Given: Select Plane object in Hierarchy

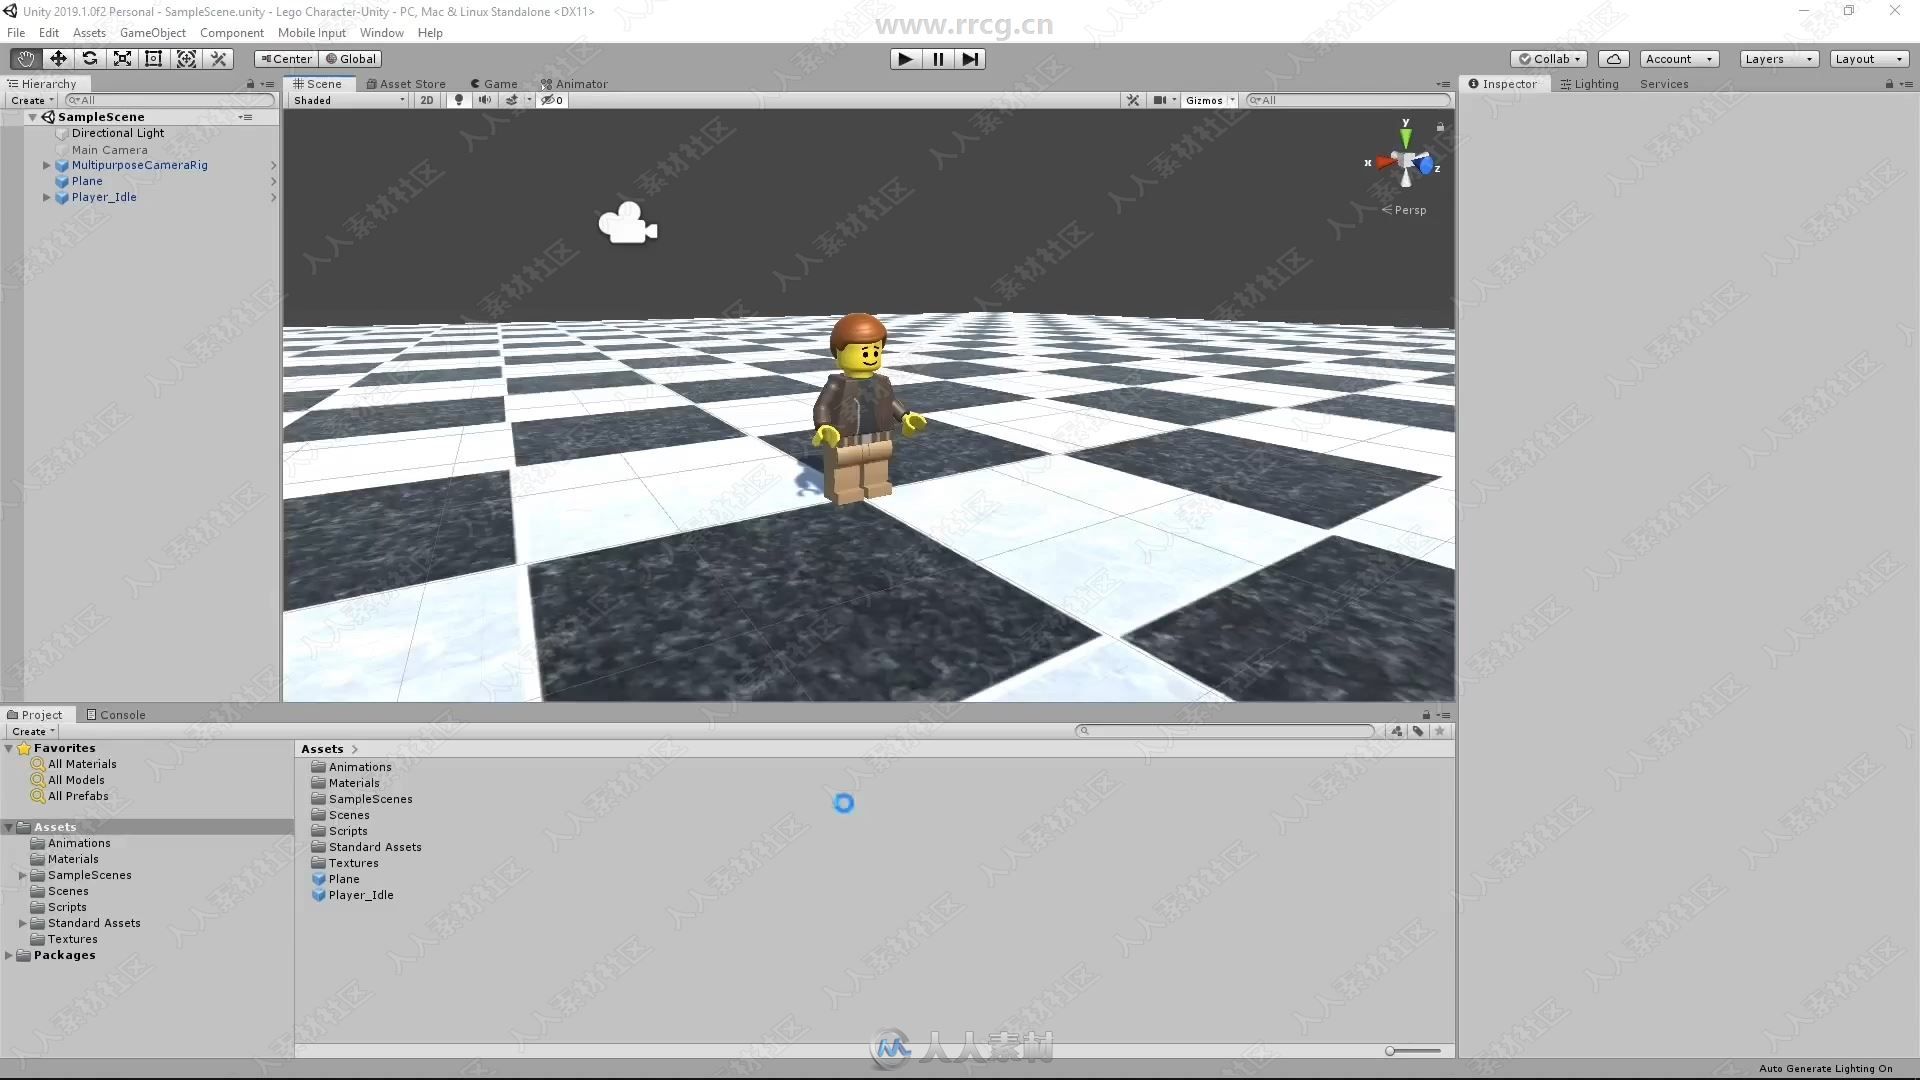Looking at the screenshot, I should [x=87, y=181].
